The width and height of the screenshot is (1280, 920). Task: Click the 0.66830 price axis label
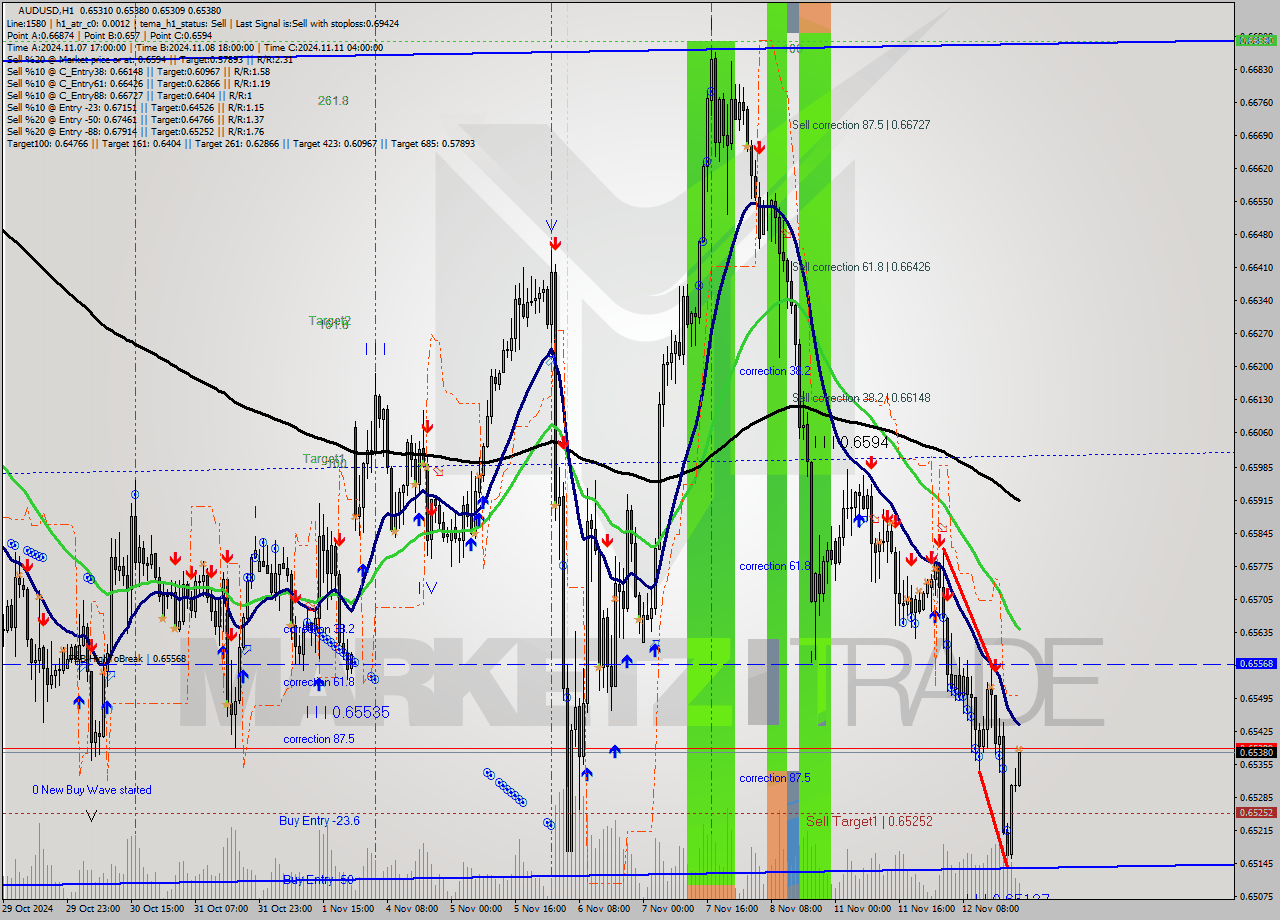click(x=1256, y=69)
